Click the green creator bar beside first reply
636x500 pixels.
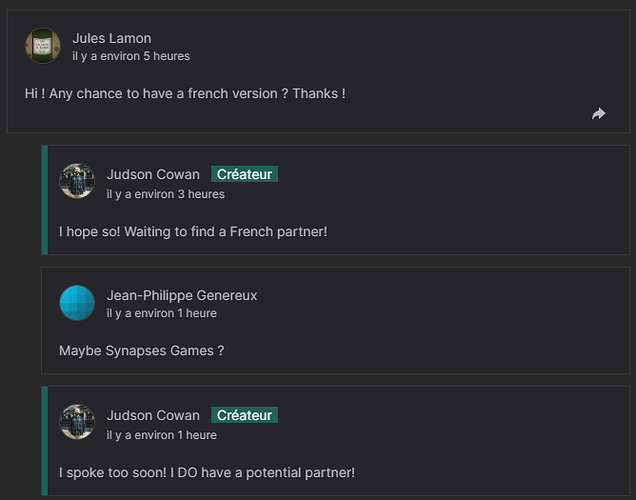click(45, 200)
